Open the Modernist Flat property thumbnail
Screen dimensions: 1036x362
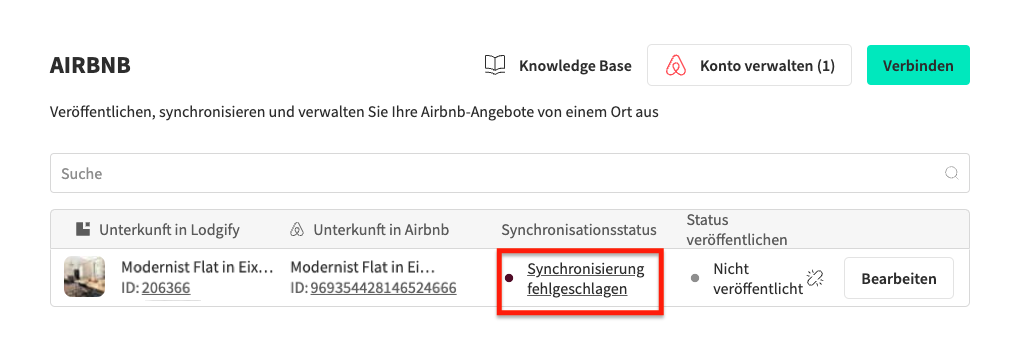pos(84,276)
